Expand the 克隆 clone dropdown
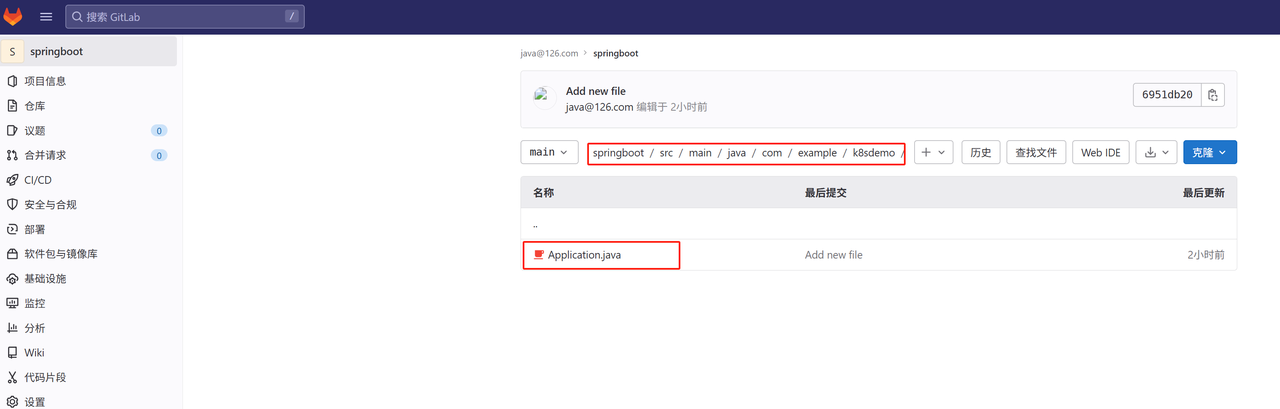The height and width of the screenshot is (409, 1280). [1210, 152]
